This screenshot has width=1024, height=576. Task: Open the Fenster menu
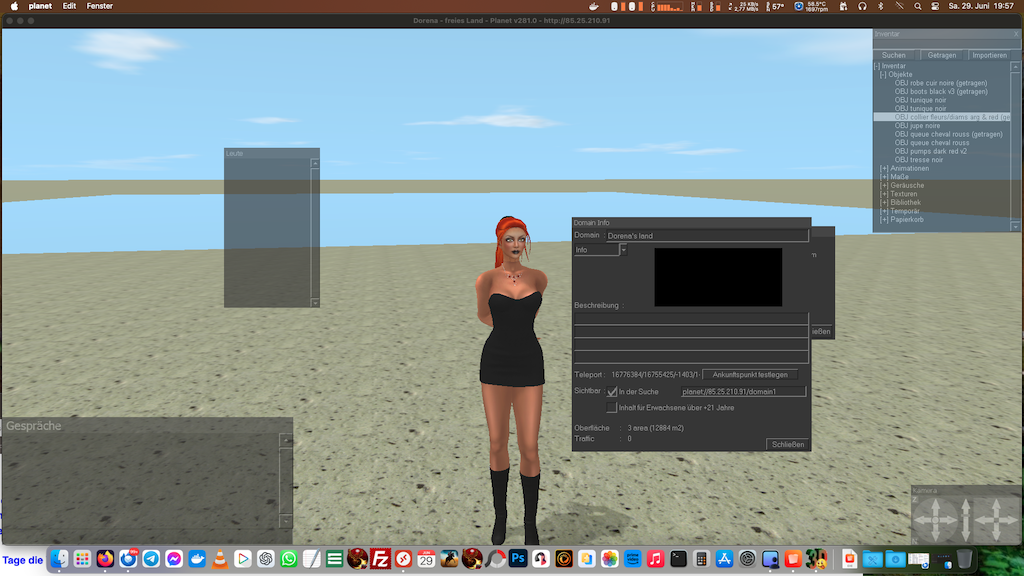[x=100, y=6]
